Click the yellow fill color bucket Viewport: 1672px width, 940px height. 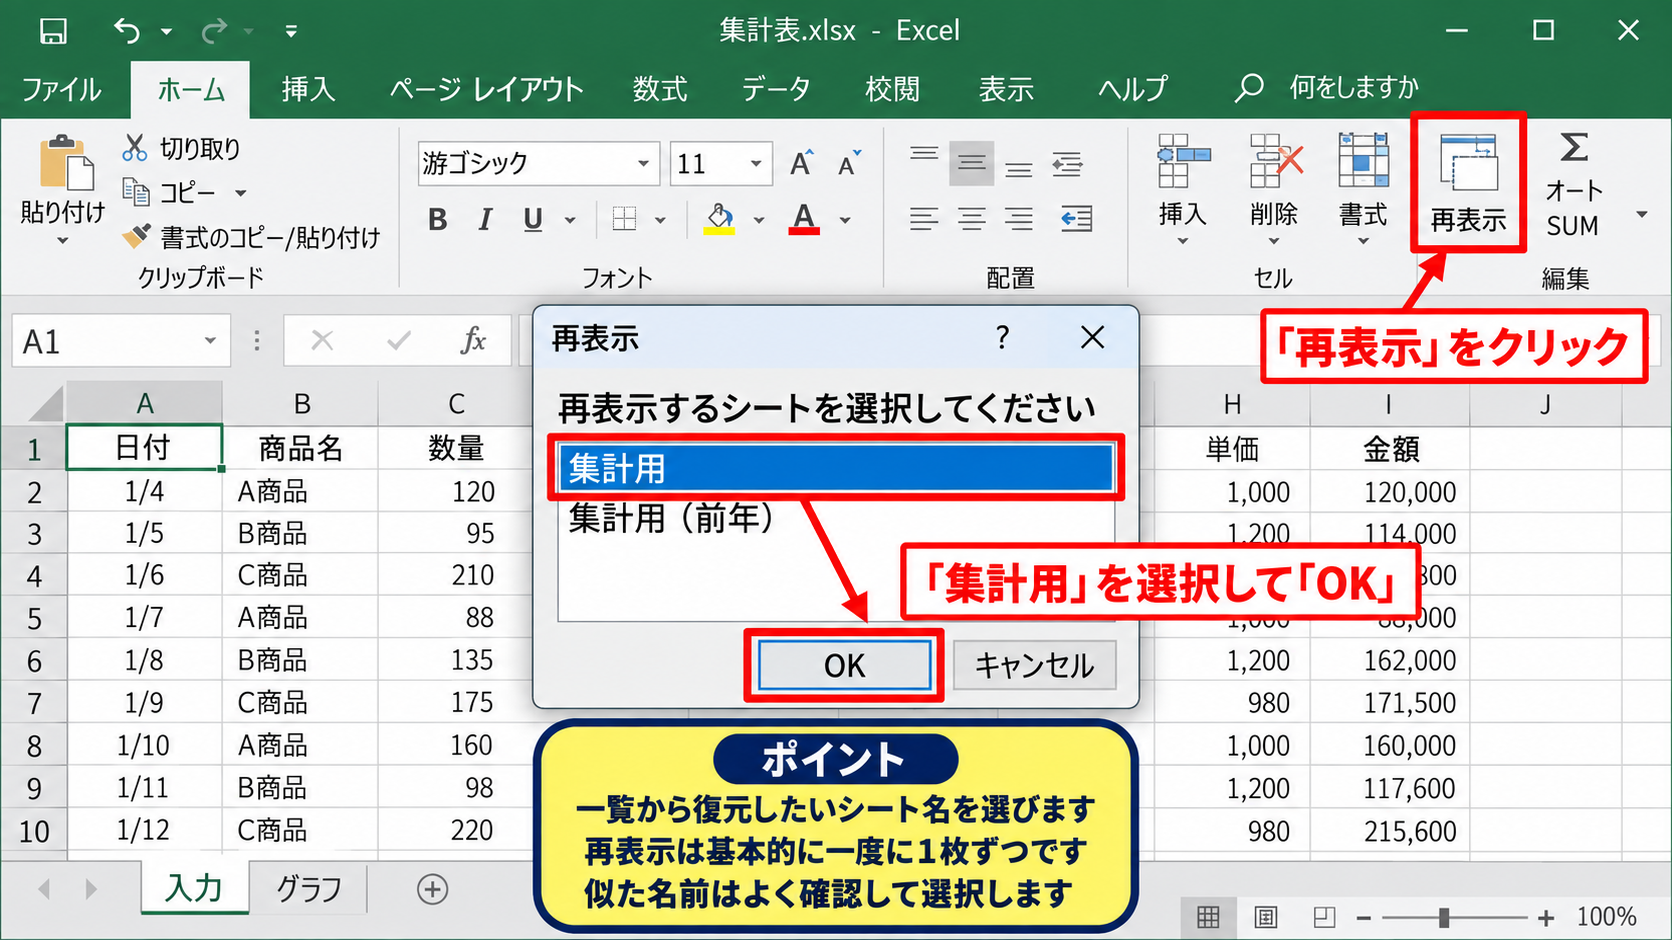click(x=719, y=219)
